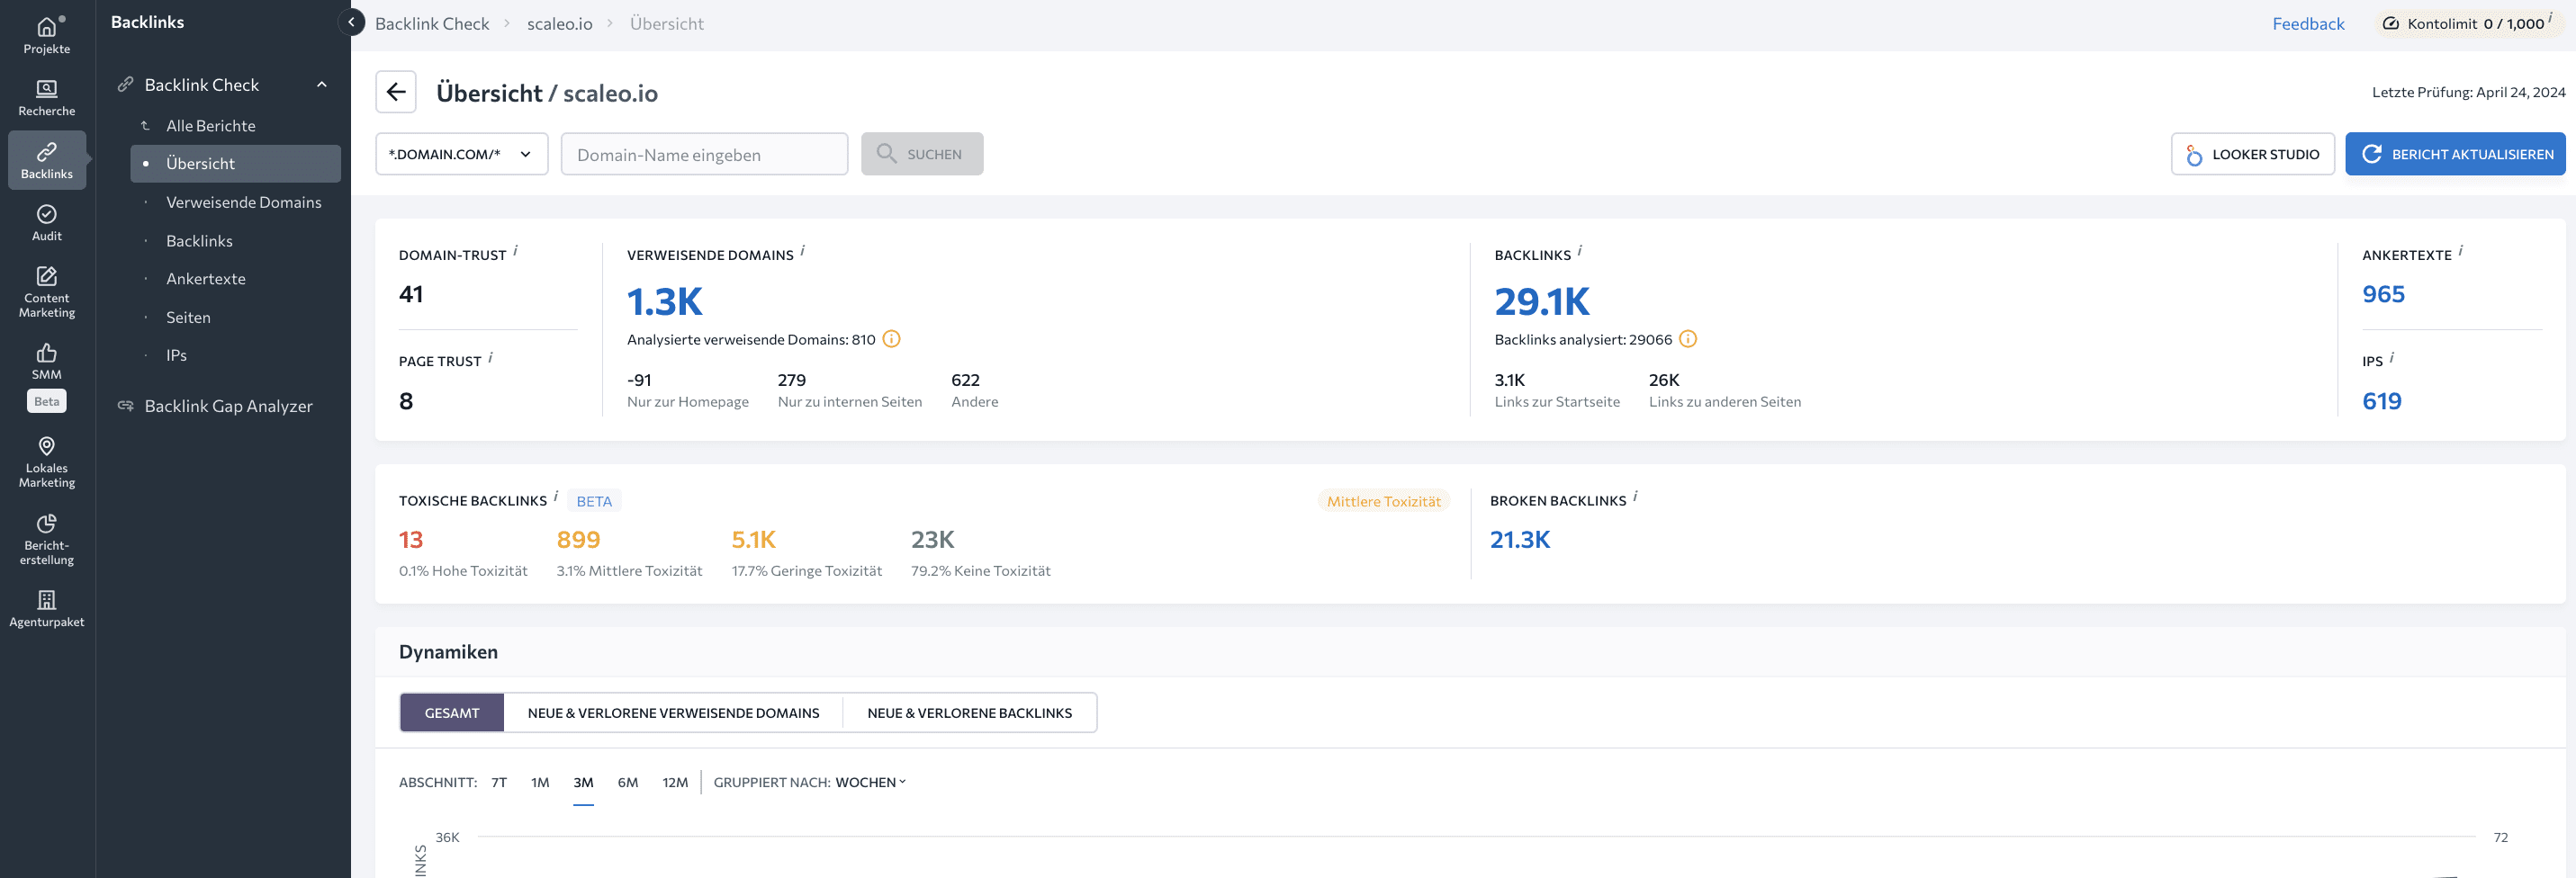Show Kontolimit info icon
Screen dimensions: 2576x878
pyautogui.click(x=2551, y=17)
